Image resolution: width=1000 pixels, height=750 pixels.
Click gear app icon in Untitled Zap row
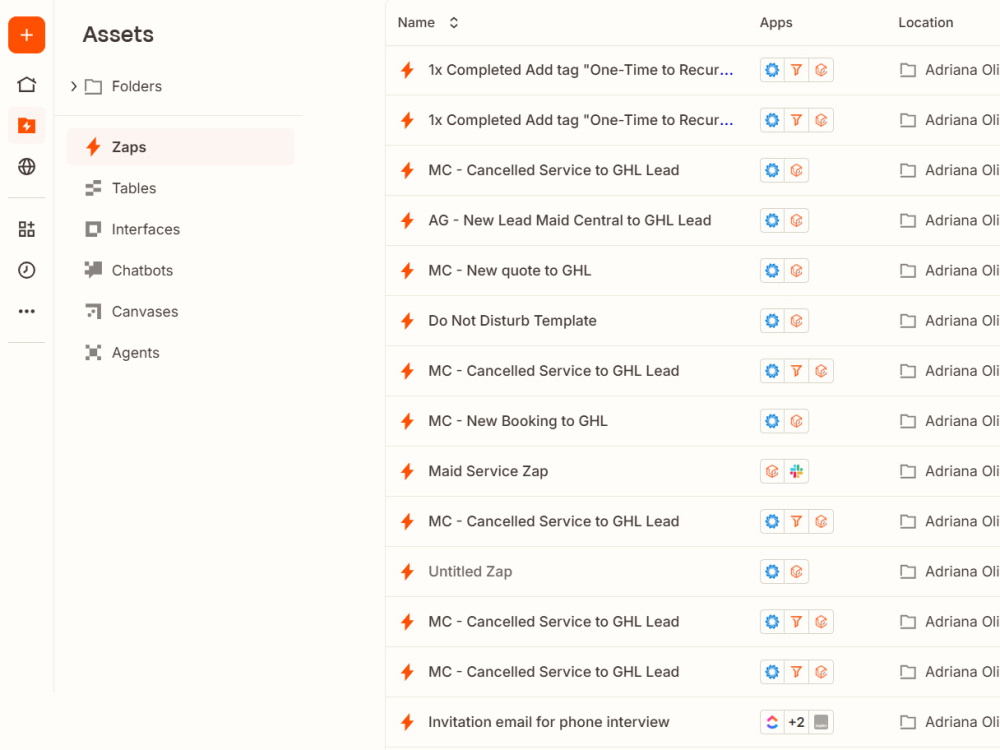pyautogui.click(x=772, y=571)
